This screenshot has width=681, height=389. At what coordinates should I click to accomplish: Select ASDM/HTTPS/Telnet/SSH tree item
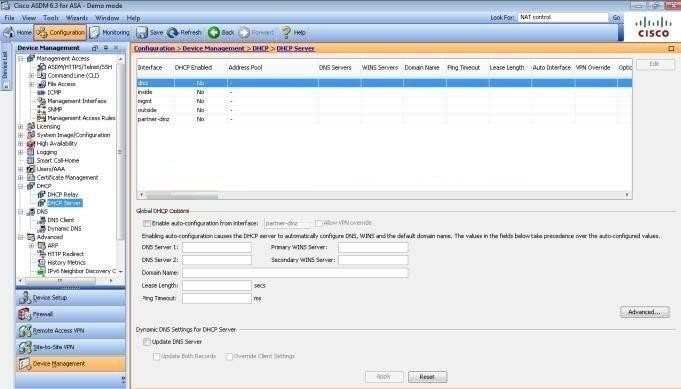[x=79, y=67]
